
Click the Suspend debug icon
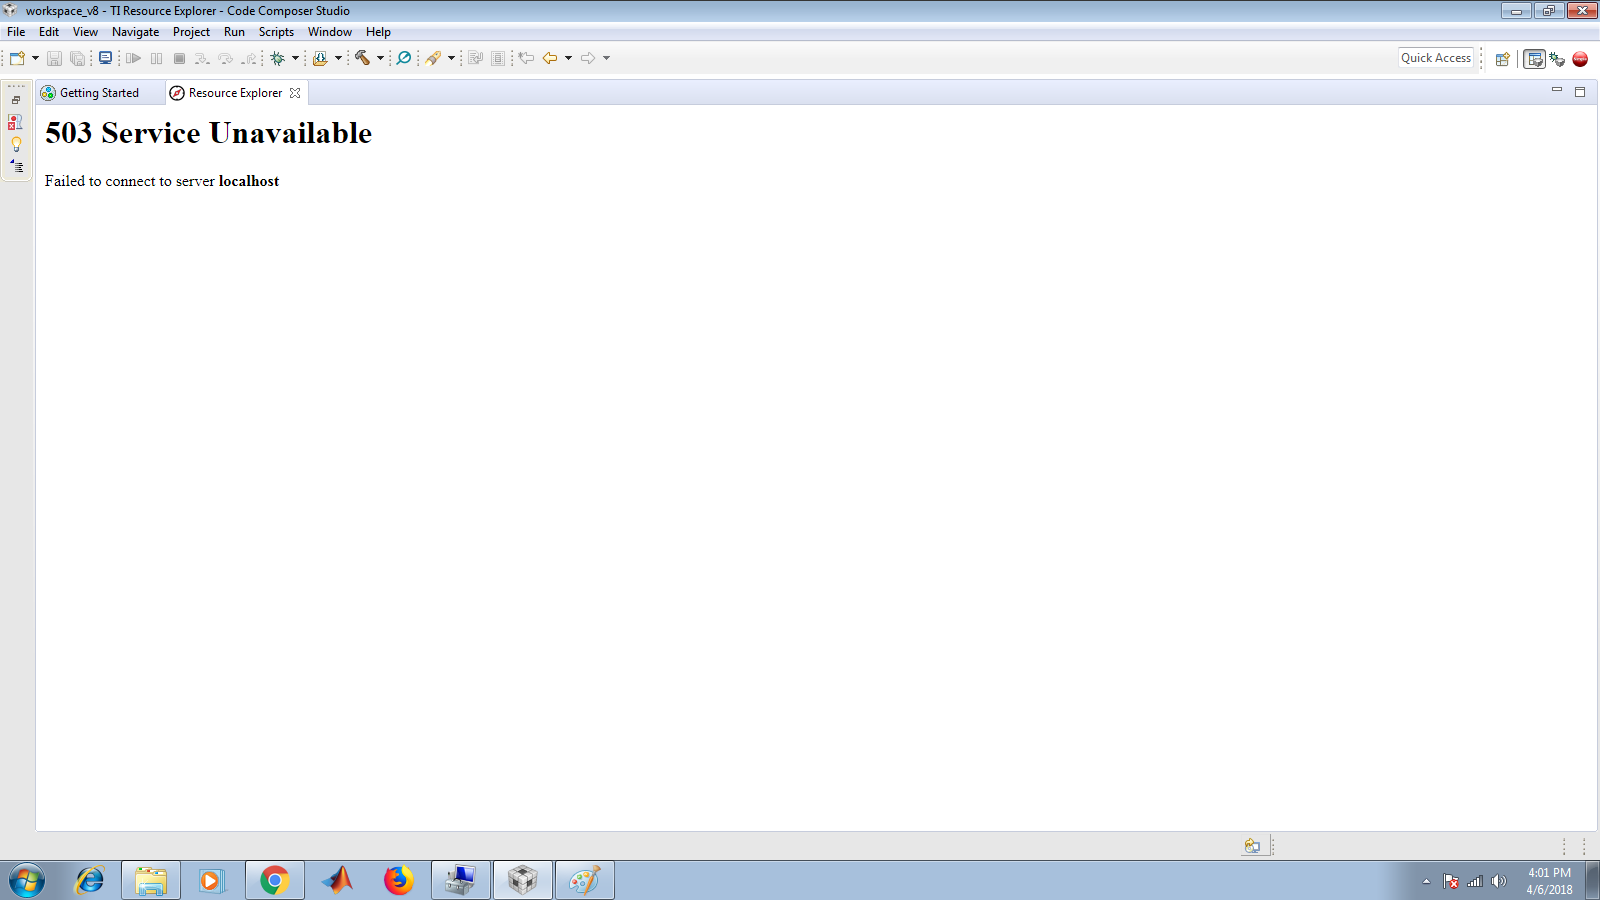[156, 58]
